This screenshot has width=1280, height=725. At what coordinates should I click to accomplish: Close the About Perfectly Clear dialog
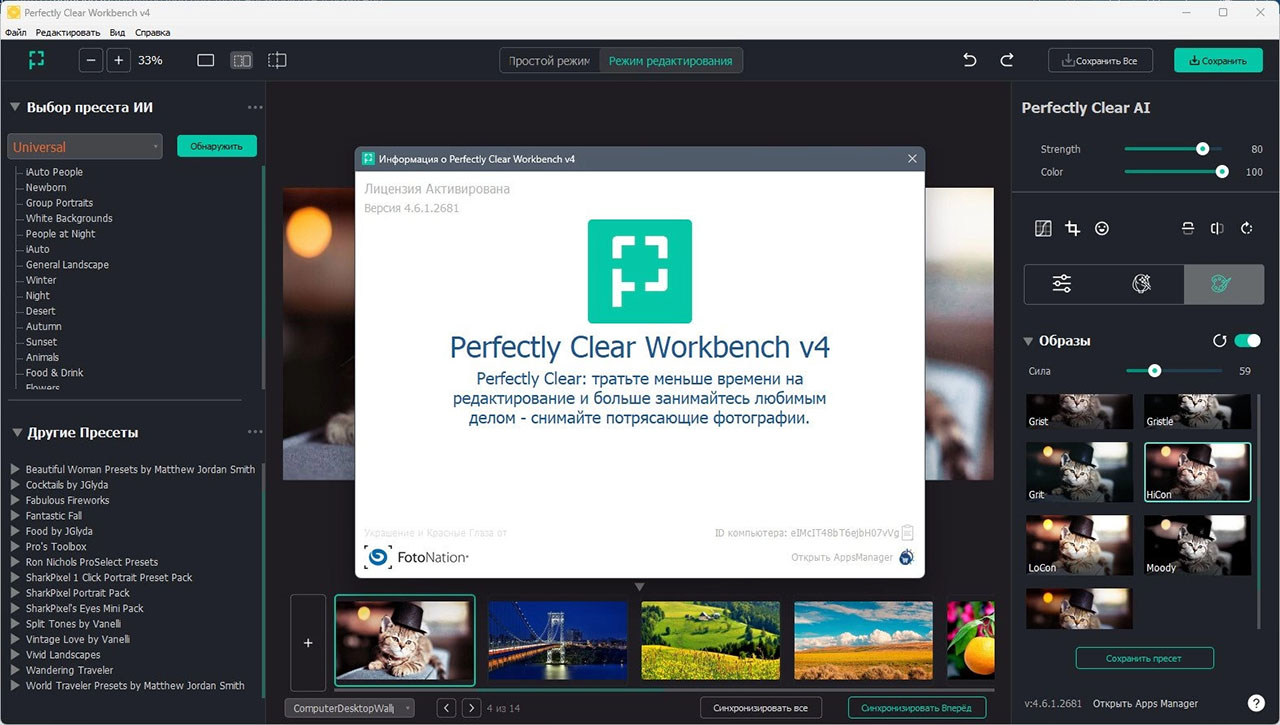click(x=912, y=158)
